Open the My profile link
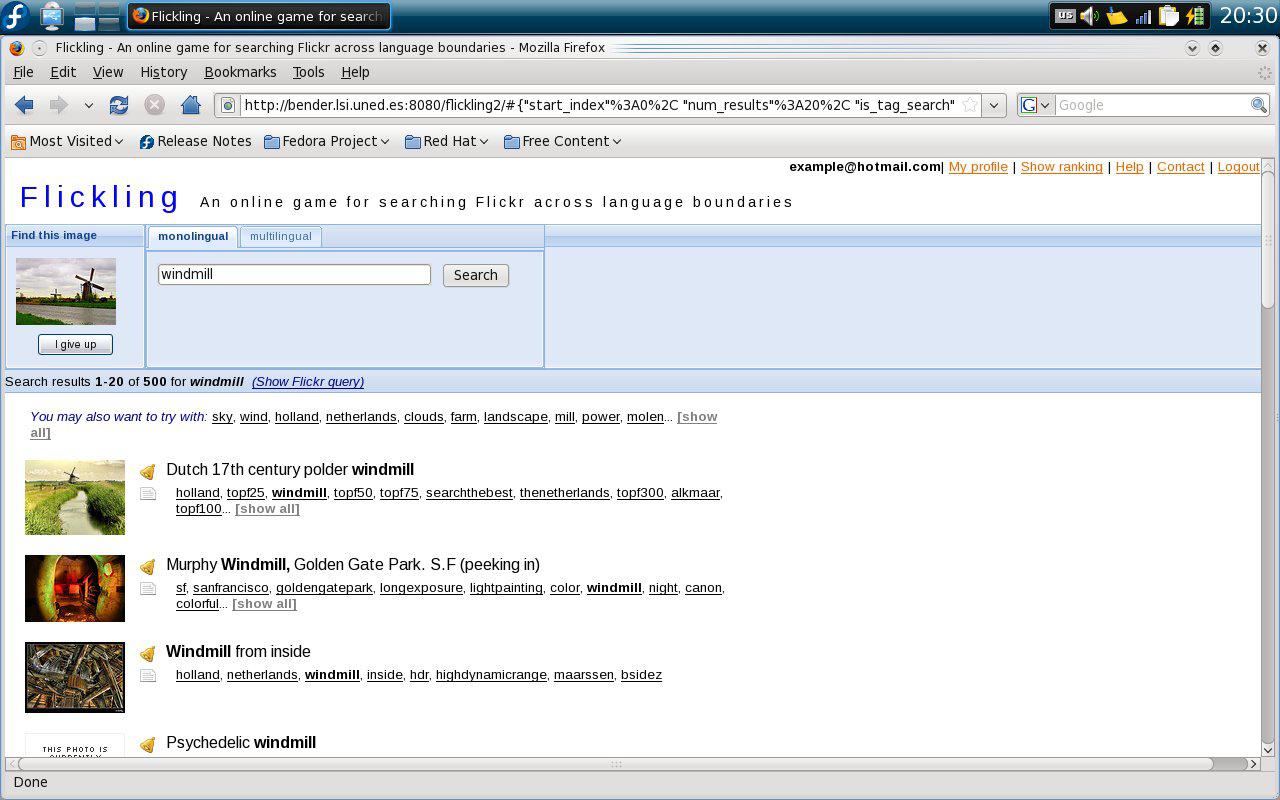This screenshot has height=800, width=1280. pyautogui.click(x=978, y=167)
